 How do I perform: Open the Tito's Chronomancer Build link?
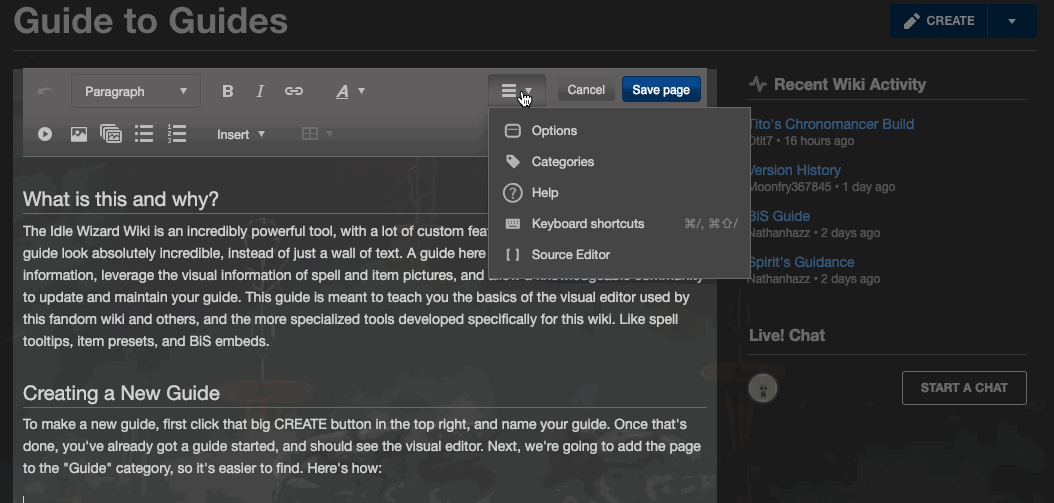pos(832,124)
